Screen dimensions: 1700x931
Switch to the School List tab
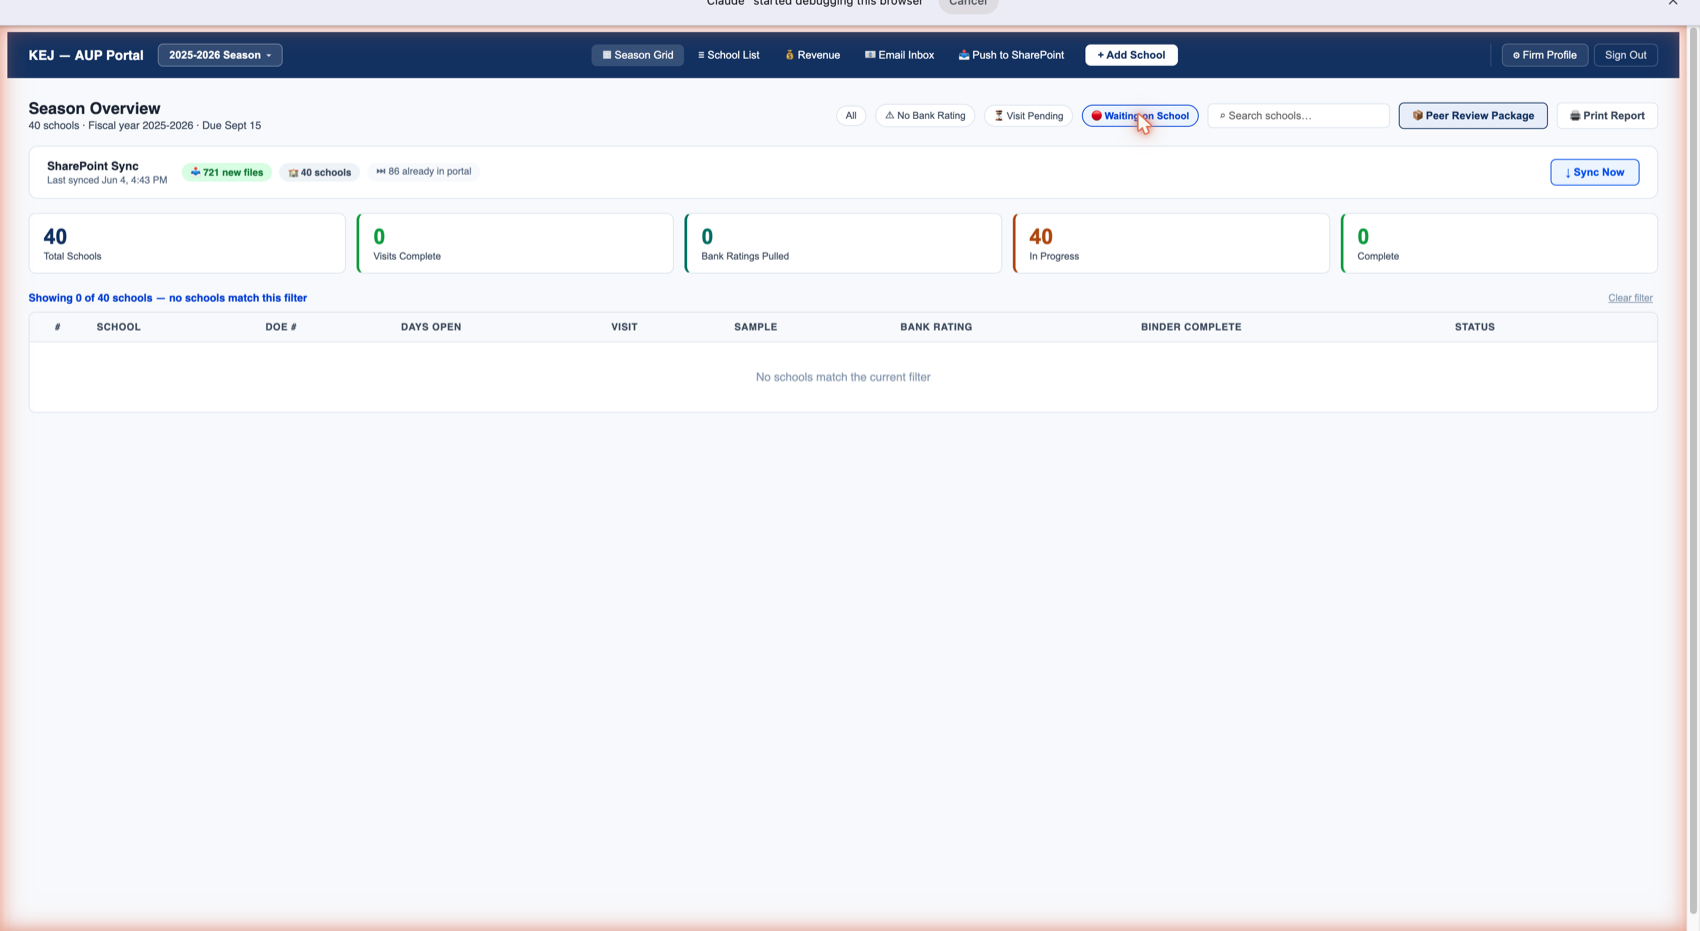pyautogui.click(x=729, y=55)
